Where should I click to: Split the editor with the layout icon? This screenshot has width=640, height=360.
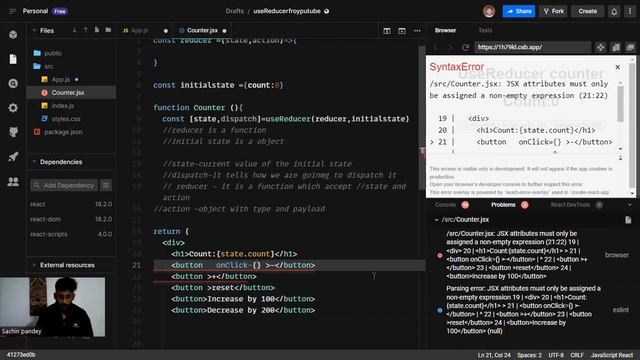pyautogui.click(x=387, y=31)
